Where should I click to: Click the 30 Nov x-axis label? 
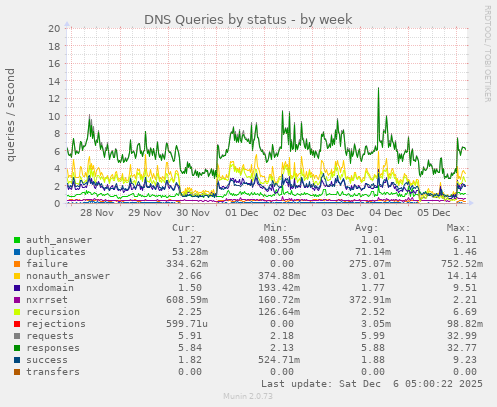click(193, 213)
